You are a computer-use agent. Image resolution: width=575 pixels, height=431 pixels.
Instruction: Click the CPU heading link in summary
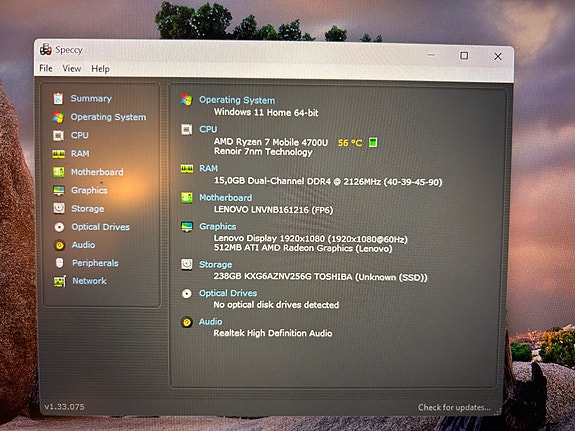click(208, 129)
